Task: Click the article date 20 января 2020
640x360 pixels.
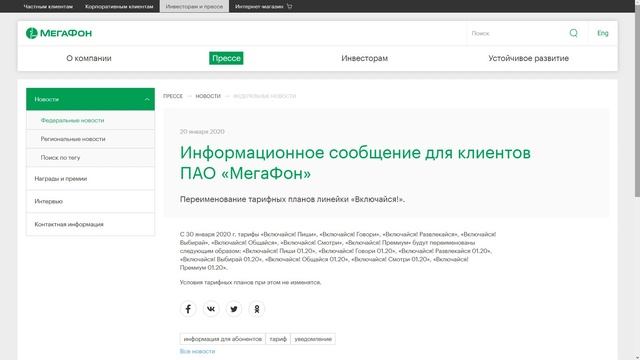Action: (x=202, y=131)
